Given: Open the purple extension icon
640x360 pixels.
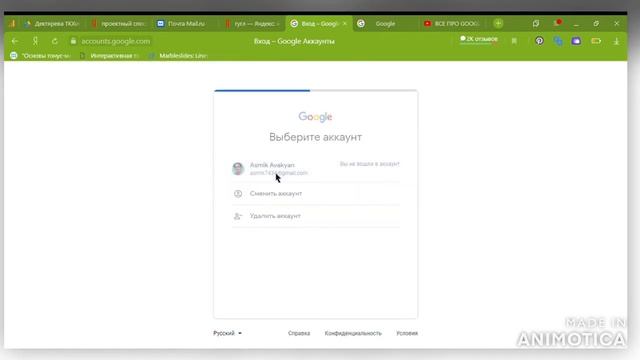Looking at the screenshot, I should [x=576, y=41].
